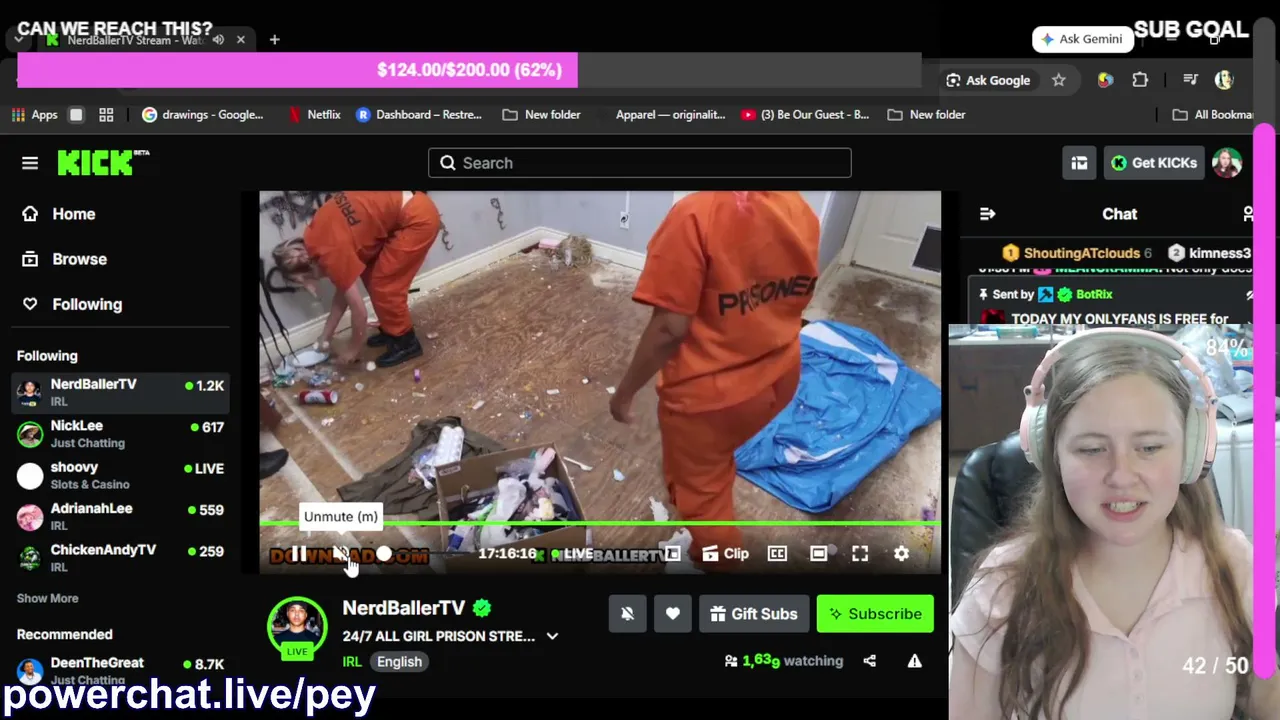The width and height of the screenshot is (1280, 720).
Task: Open the Chrome profile avatar
Action: point(1225,80)
